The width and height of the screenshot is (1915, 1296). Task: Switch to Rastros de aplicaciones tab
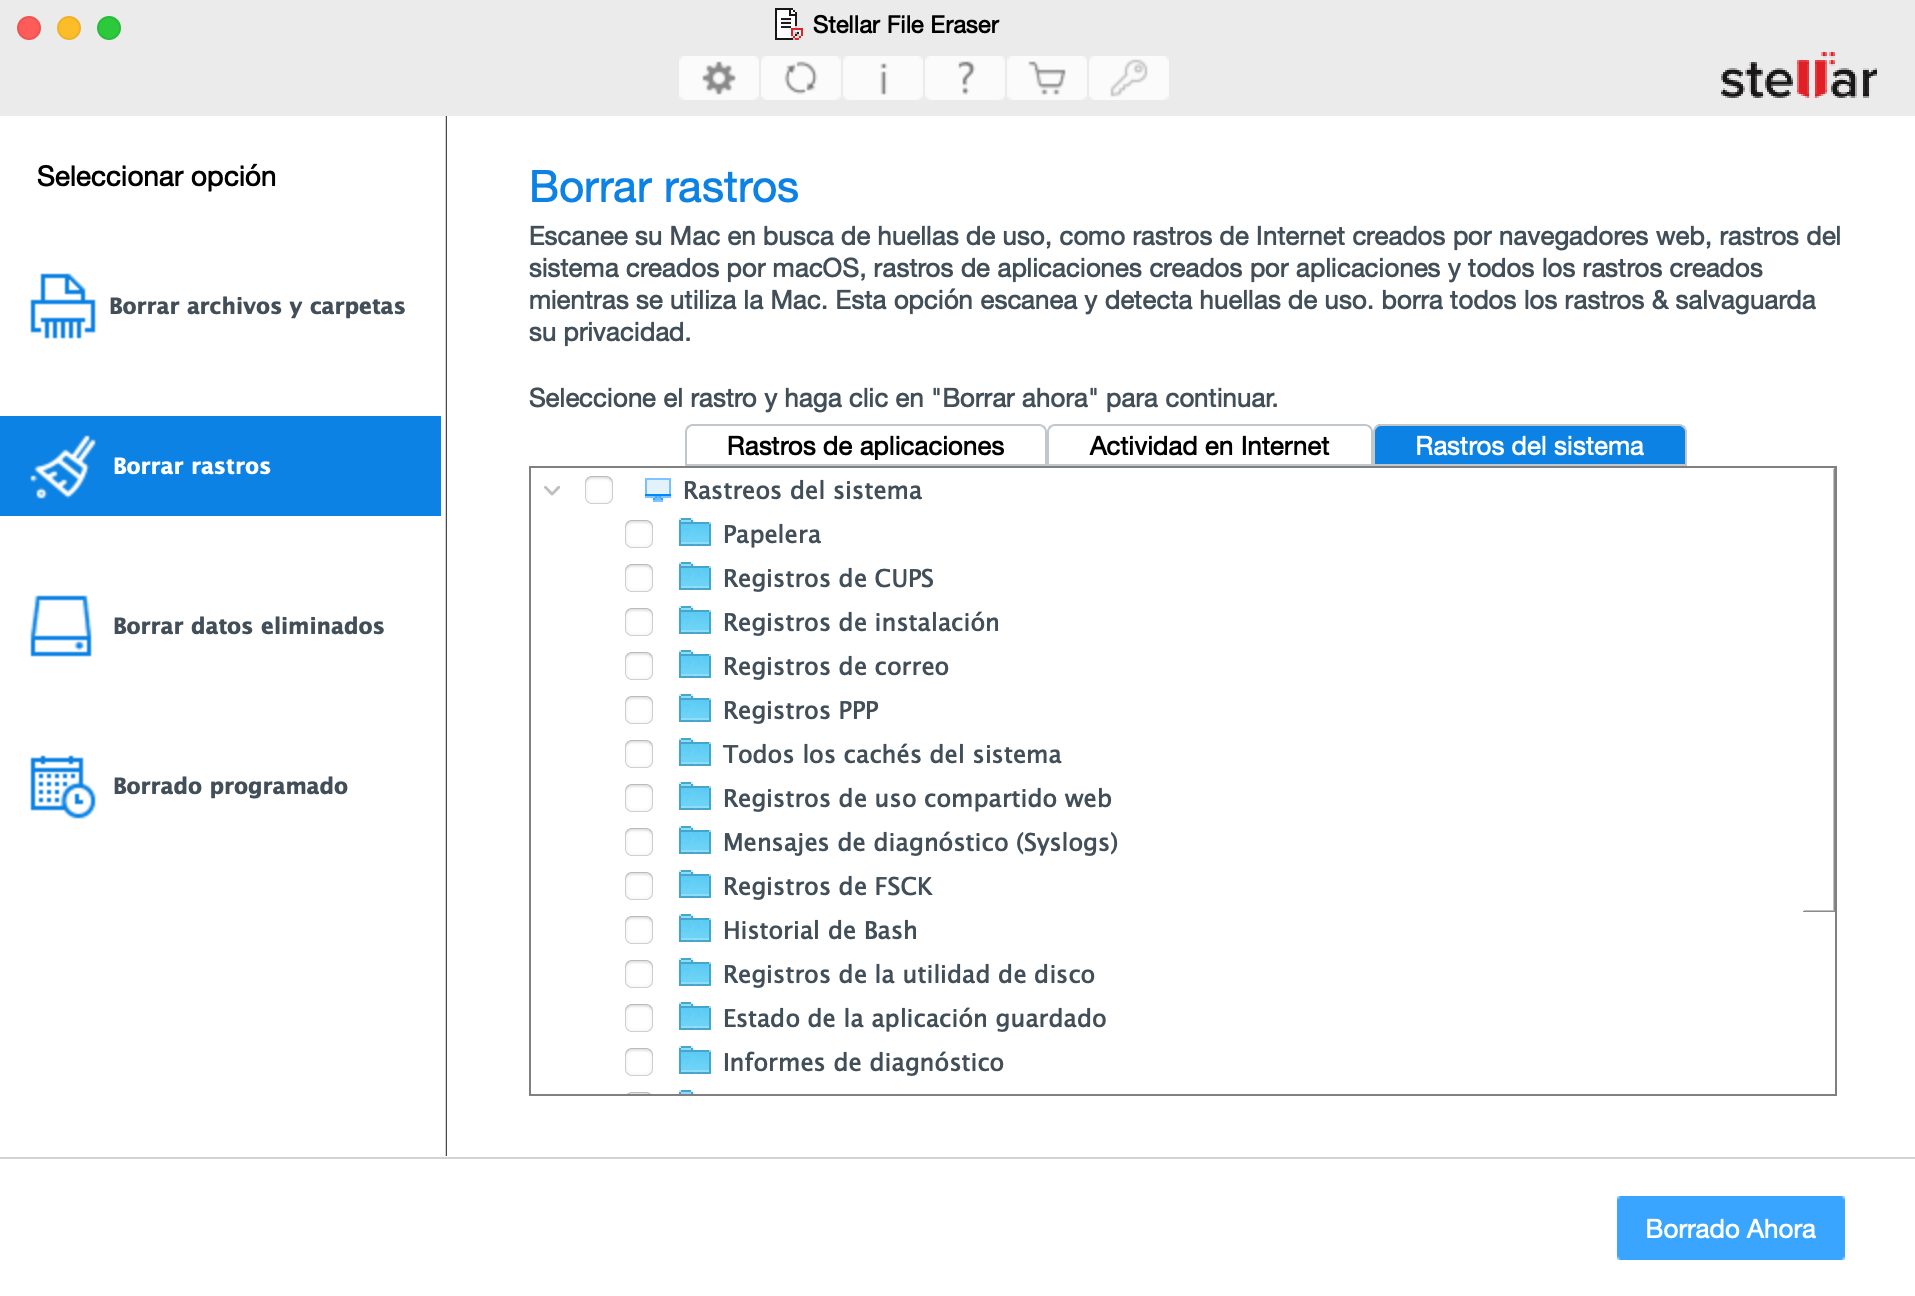(865, 446)
